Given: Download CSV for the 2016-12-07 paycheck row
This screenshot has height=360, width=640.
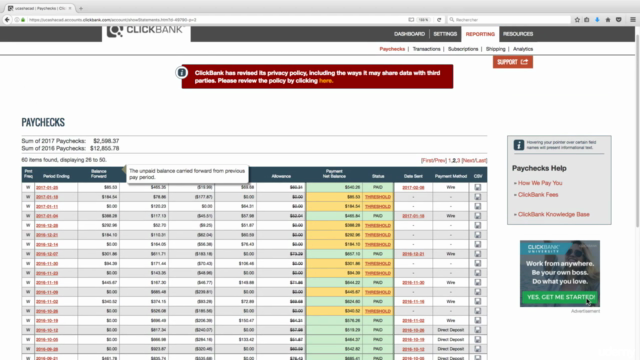Looking at the screenshot, I should pyautogui.click(x=478, y=254).
